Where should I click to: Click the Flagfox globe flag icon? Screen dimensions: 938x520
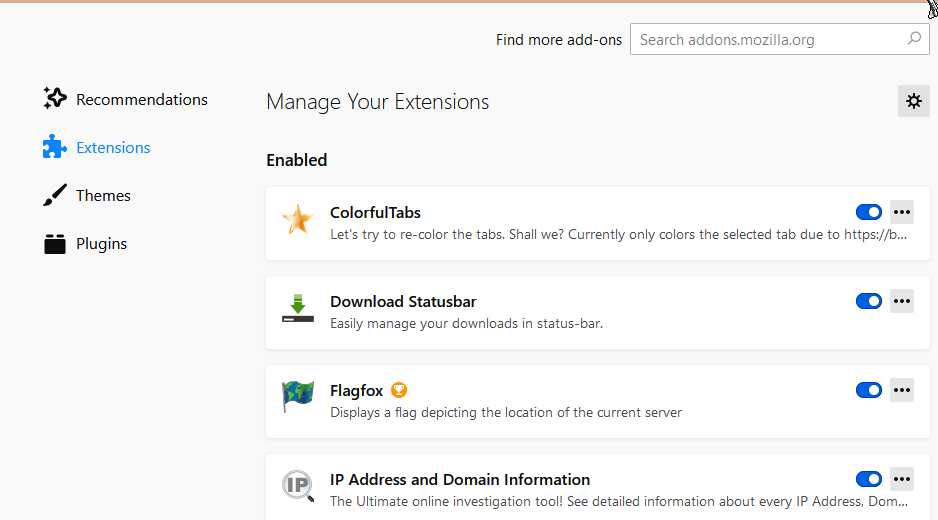coord(297,397)
